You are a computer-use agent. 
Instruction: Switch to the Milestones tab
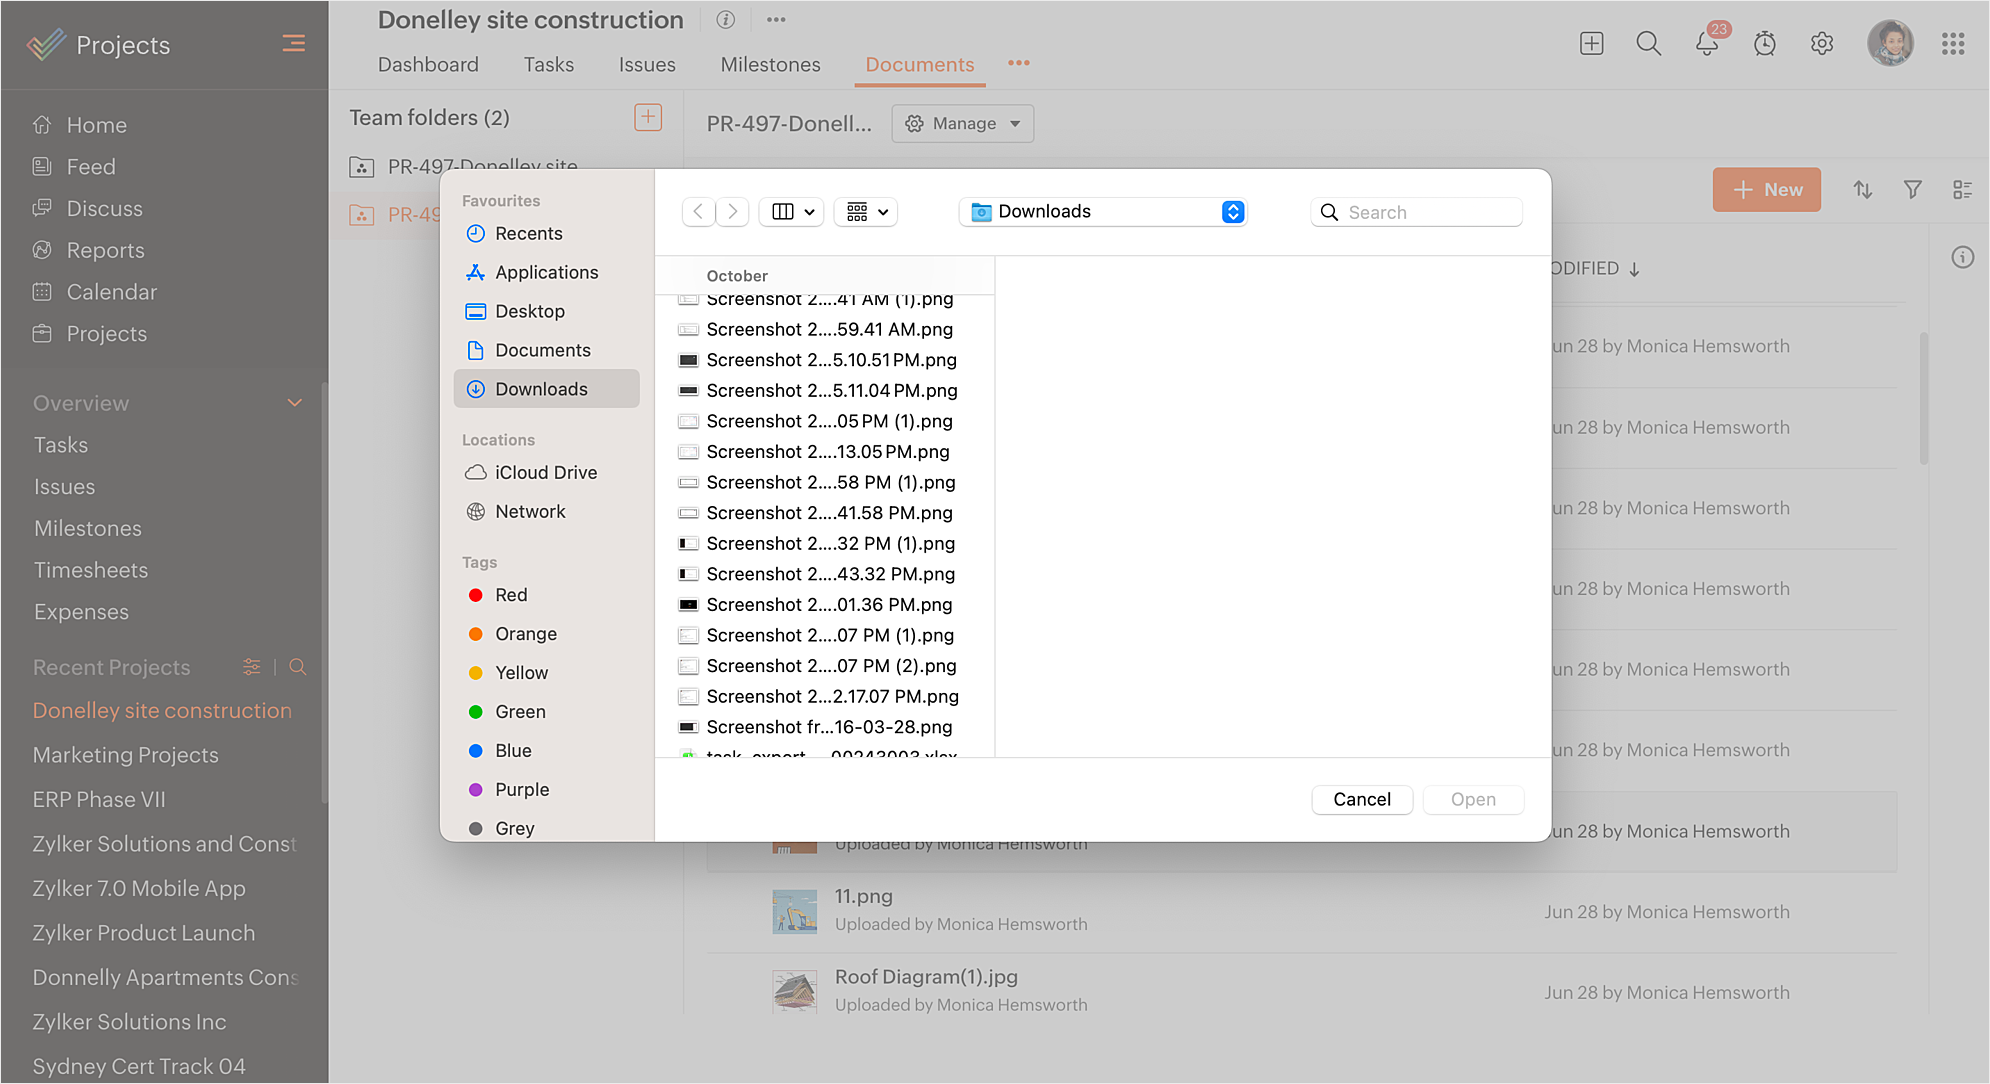pyautogui.click(x=770, y=65)
